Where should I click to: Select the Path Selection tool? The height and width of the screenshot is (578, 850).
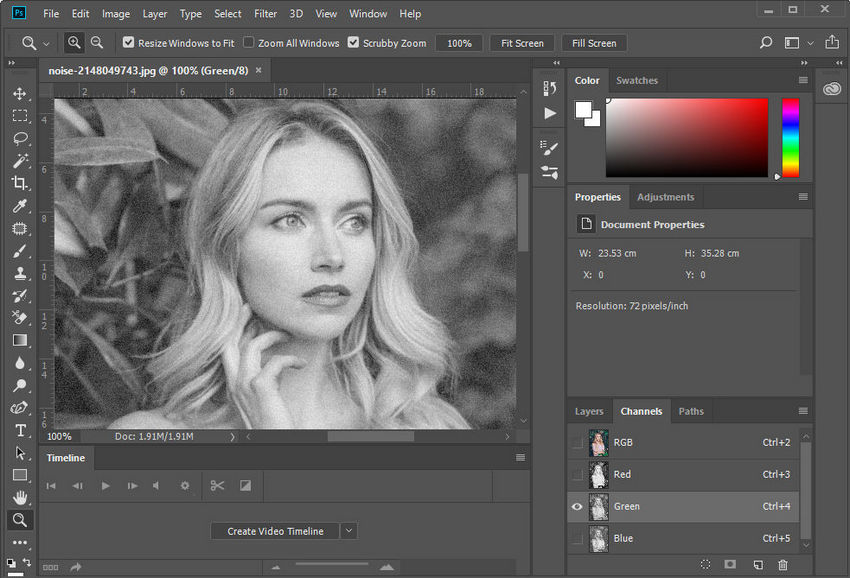(x=20, y=453)
